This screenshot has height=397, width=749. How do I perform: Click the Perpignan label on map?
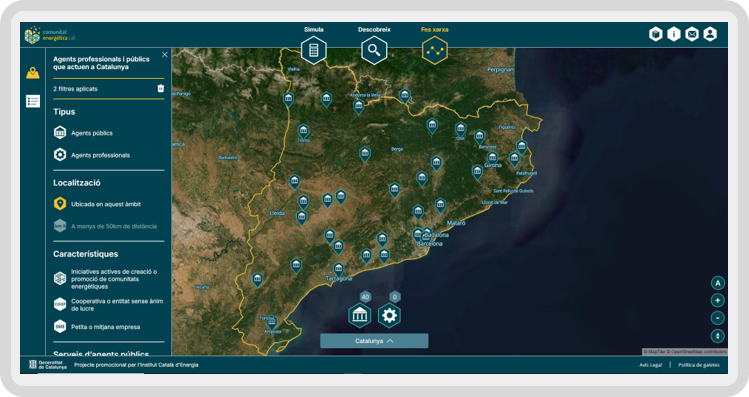tap(500, 70)
